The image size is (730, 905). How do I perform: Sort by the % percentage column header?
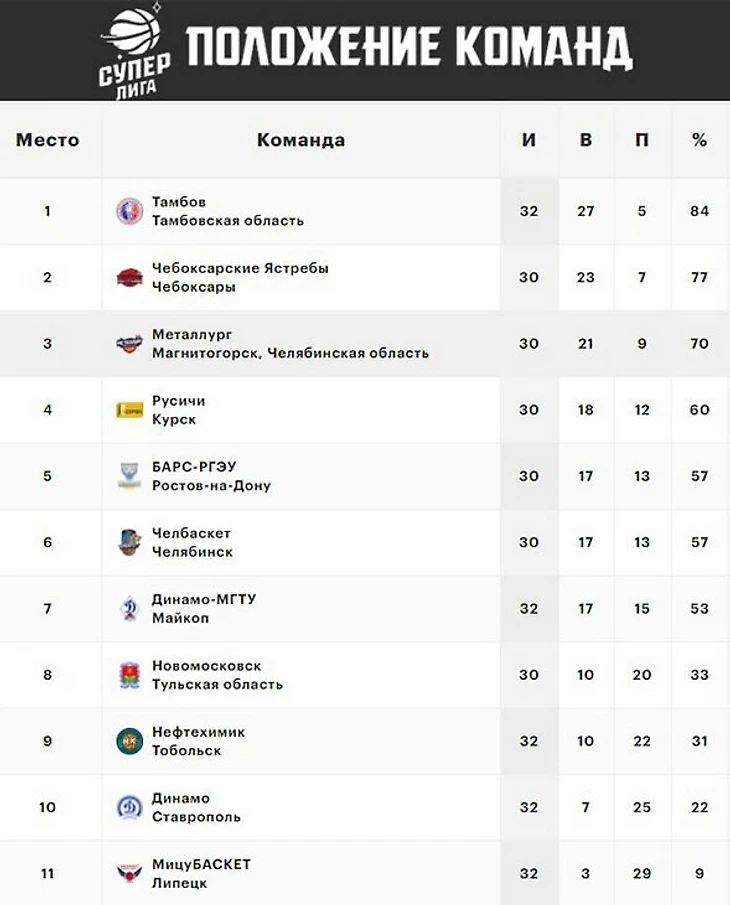699,140
